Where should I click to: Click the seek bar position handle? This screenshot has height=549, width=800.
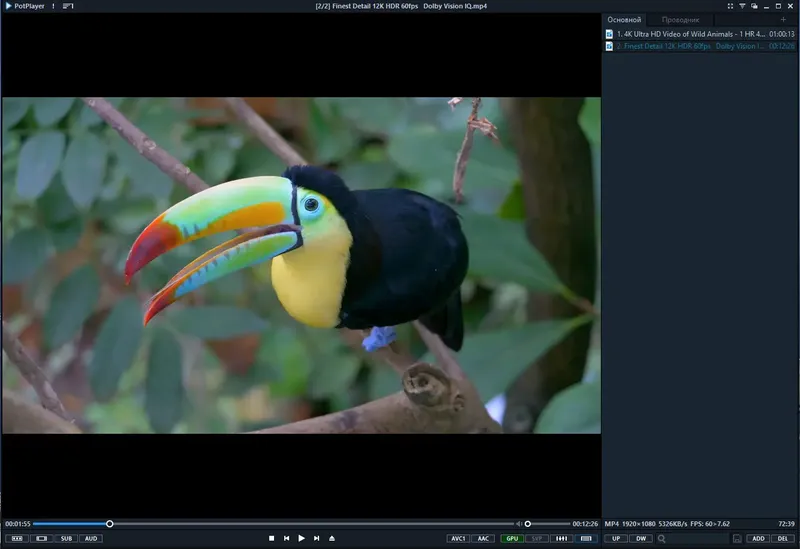click(x=109, y=523)
